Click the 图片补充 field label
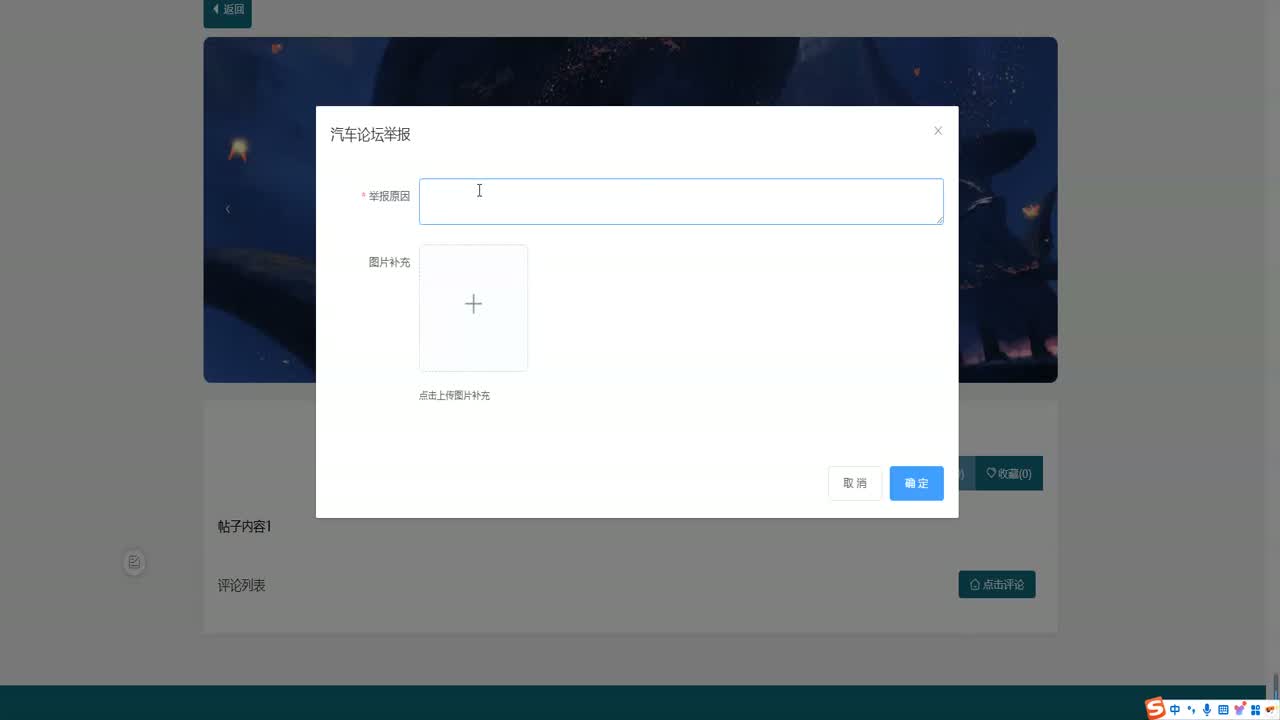The image size is (1280, 720). point(389,262)
